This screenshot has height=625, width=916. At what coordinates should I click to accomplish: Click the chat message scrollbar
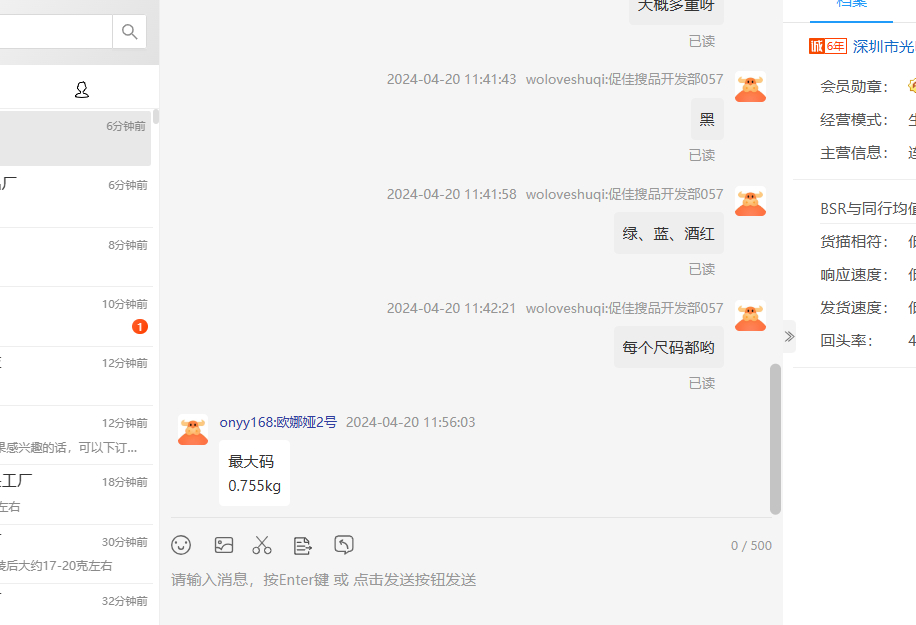[x=775, y=439]
